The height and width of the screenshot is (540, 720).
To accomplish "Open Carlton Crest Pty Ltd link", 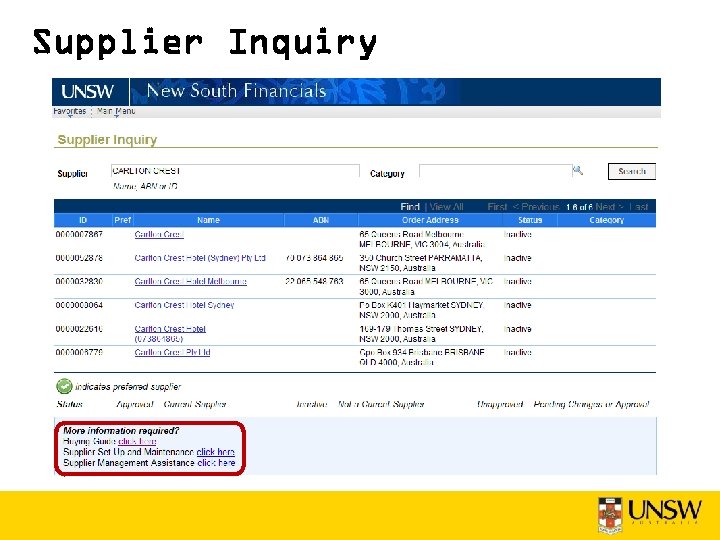I will click(x=172, y=352).
